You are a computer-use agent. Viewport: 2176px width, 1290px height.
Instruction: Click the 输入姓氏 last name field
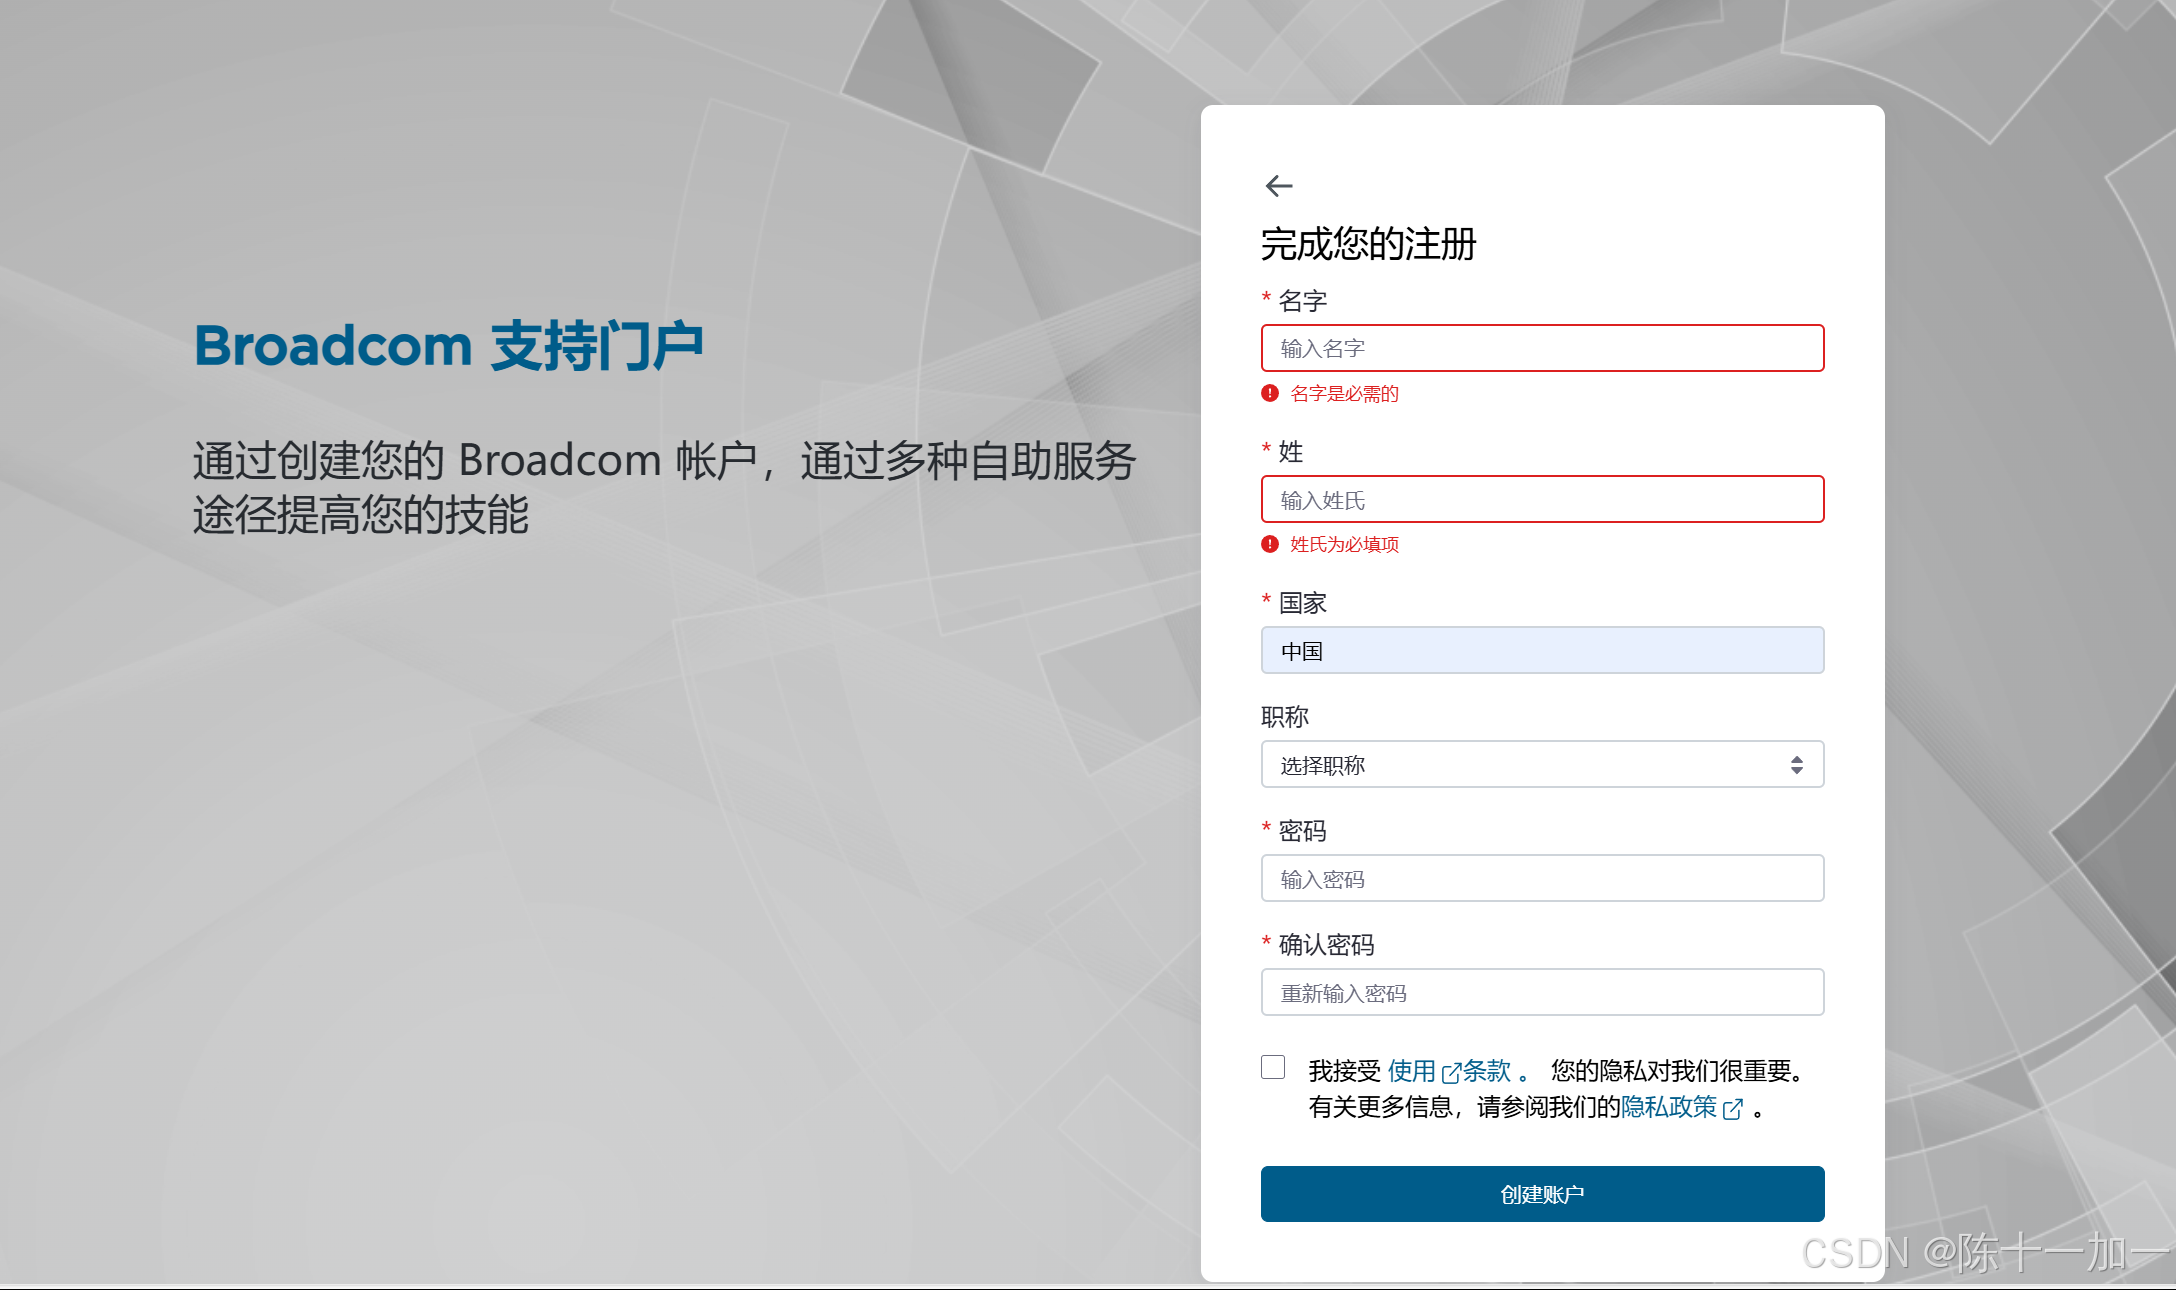(x=1542, y=499)
